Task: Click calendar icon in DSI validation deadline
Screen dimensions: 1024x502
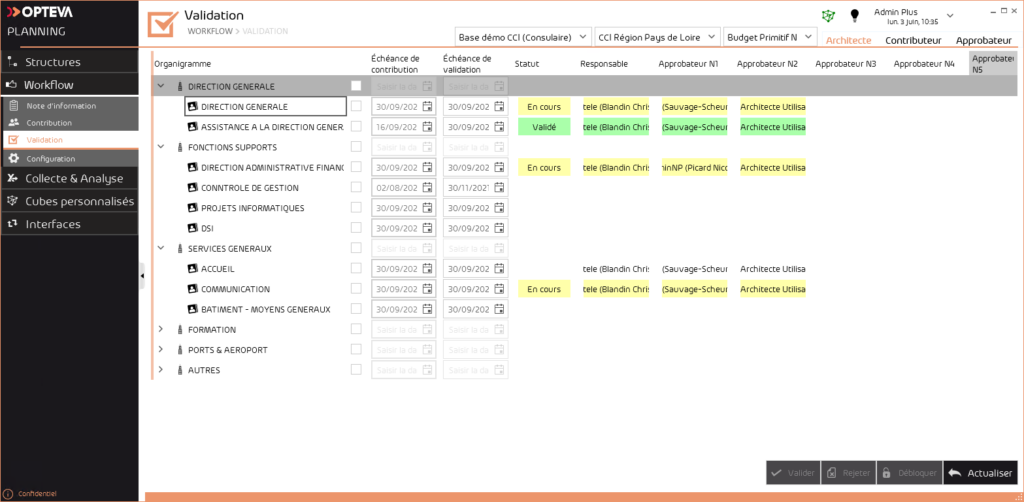Action: 500,228
